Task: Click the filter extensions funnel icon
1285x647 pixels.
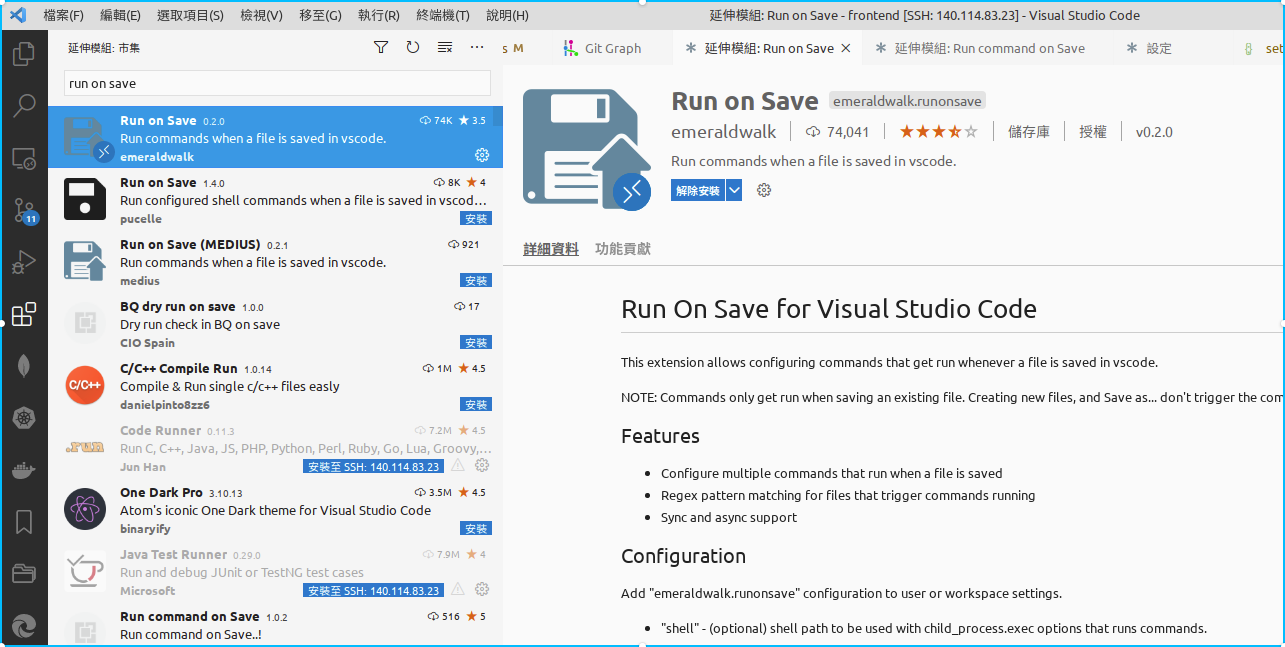Action: click(x=381, y=48)
